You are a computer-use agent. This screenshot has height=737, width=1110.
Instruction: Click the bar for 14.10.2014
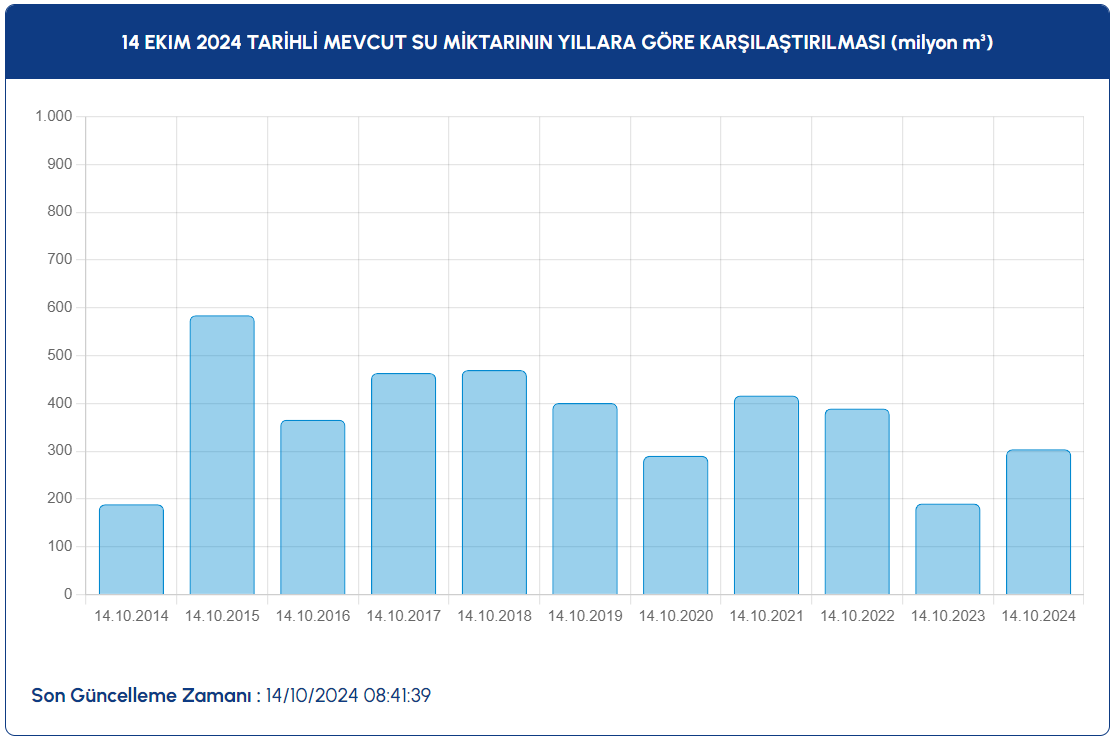[x=131, y=550]
